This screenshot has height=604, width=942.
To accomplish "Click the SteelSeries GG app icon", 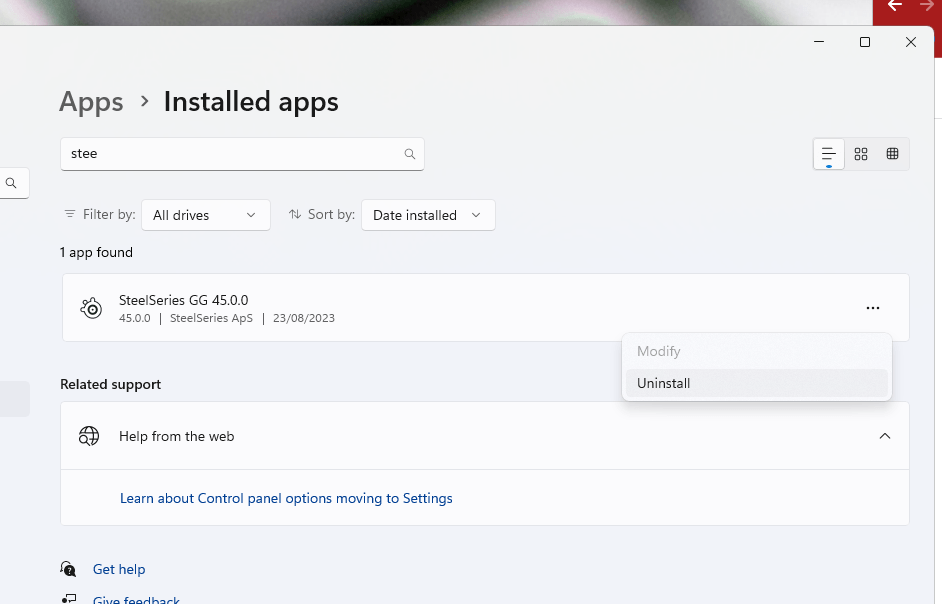I will tap(91, 308).
